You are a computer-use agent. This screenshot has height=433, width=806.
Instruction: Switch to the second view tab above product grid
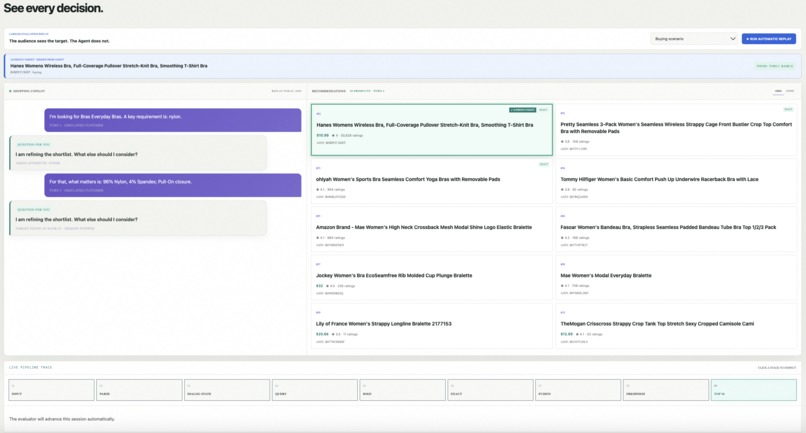[x=790, y=91]
